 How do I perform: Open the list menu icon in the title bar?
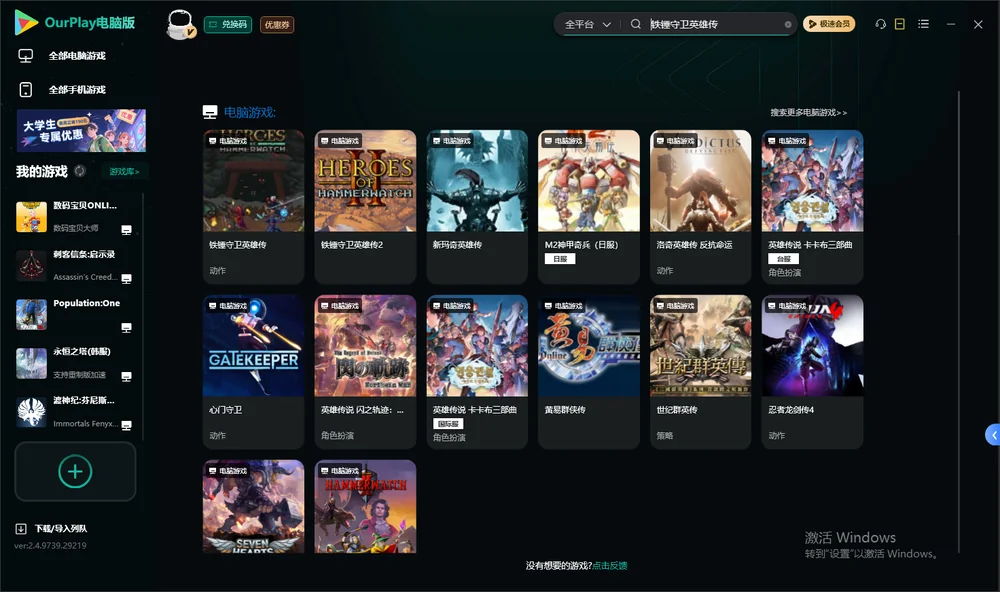923,24
